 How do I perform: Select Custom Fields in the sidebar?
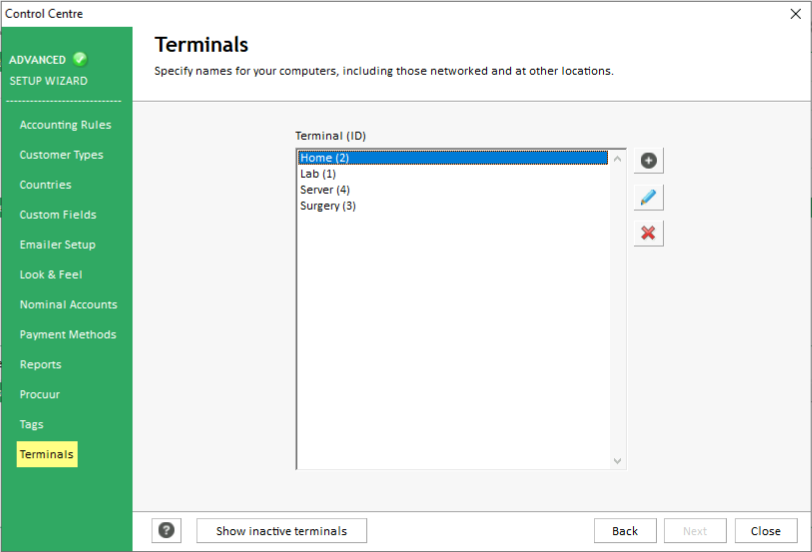58,215
